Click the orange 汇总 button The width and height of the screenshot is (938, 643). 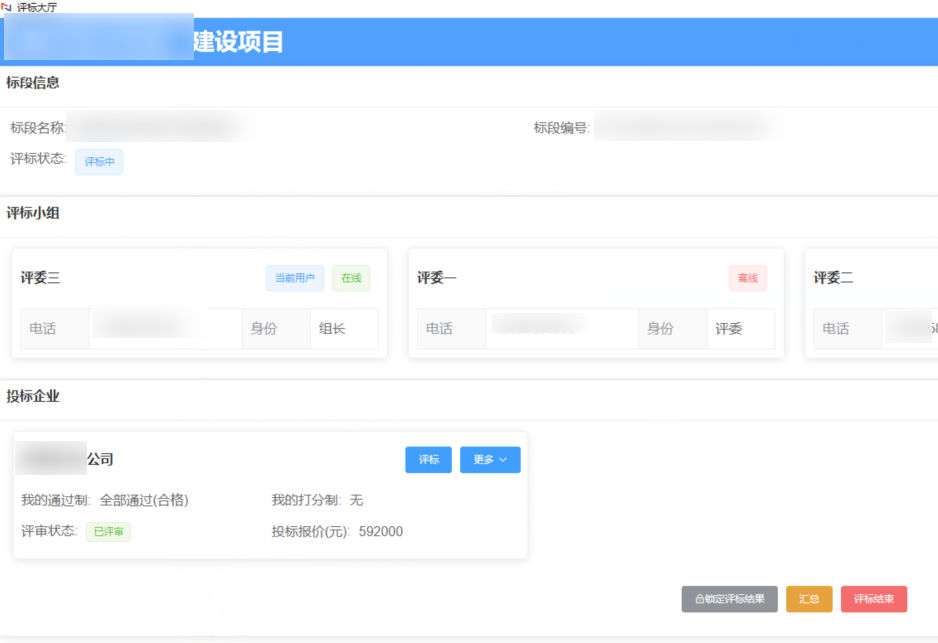point(808,599)
